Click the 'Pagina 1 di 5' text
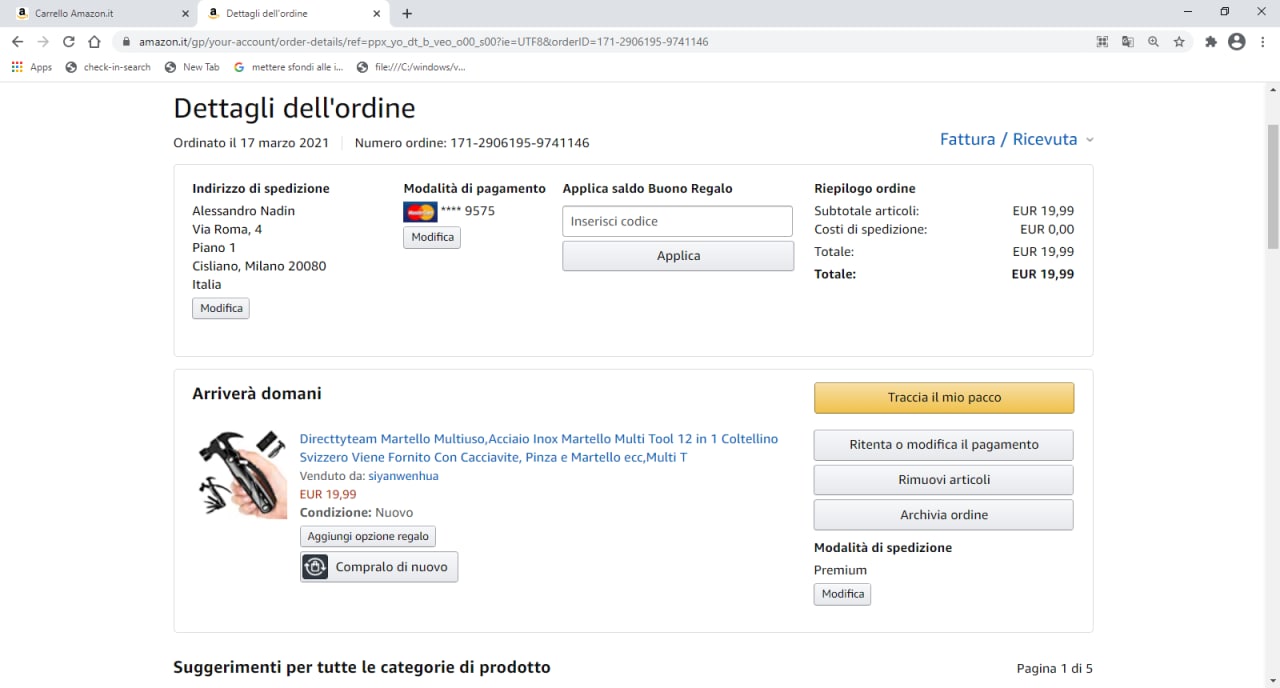Viewport: 1280px width, 688px height. 1055,668
